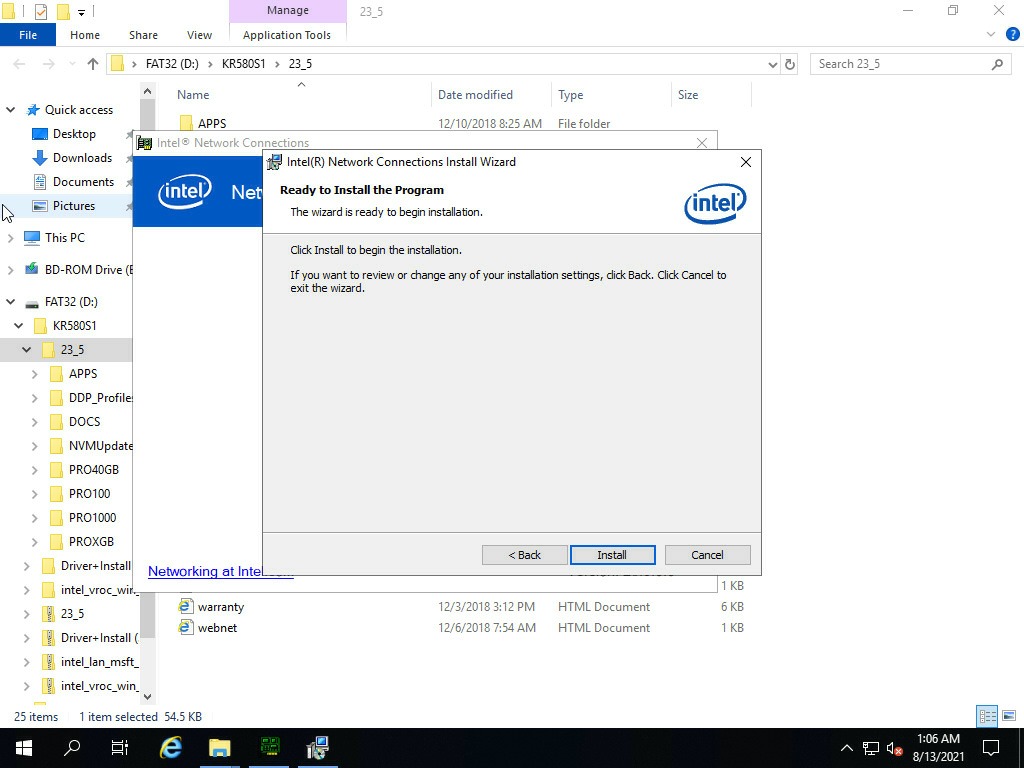Click Install in the Intel wizard
The image size is (1024, 768).
[612, 554]
